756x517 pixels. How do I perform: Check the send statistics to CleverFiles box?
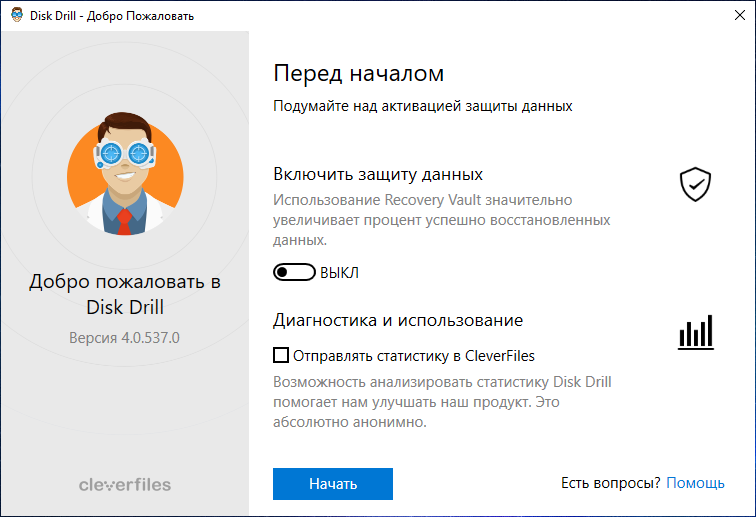281,355
